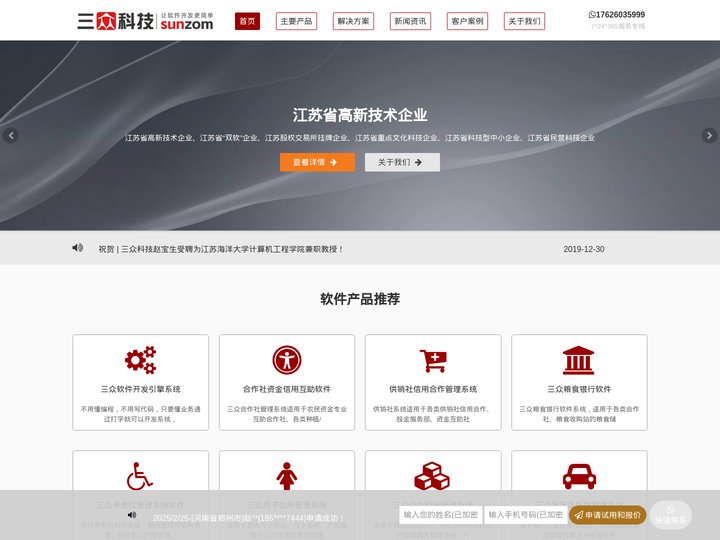Image resolution: width=720 pixels, height=540 pixels.
Task: Open the 主要产品 menu item
Action: (x=296, y=21)
